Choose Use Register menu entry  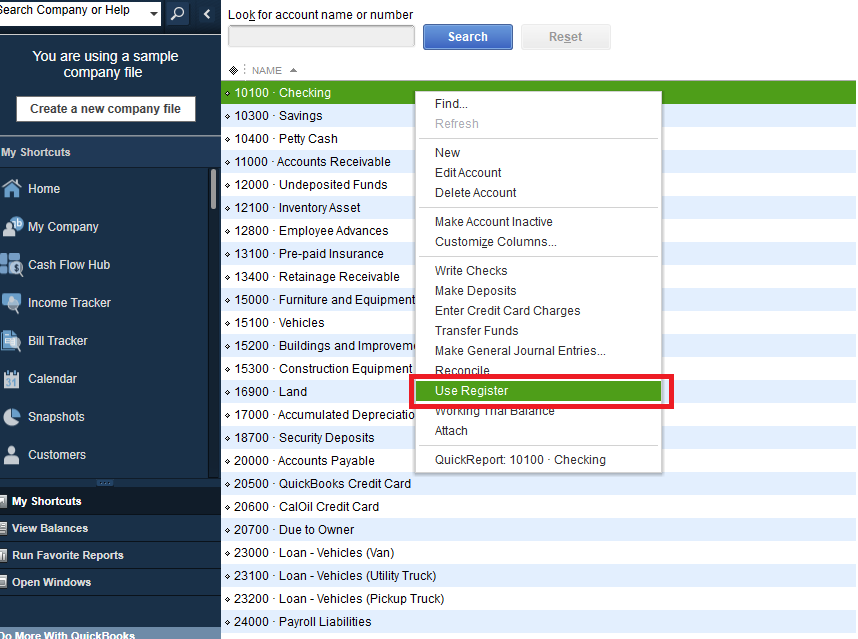(538, 391)
